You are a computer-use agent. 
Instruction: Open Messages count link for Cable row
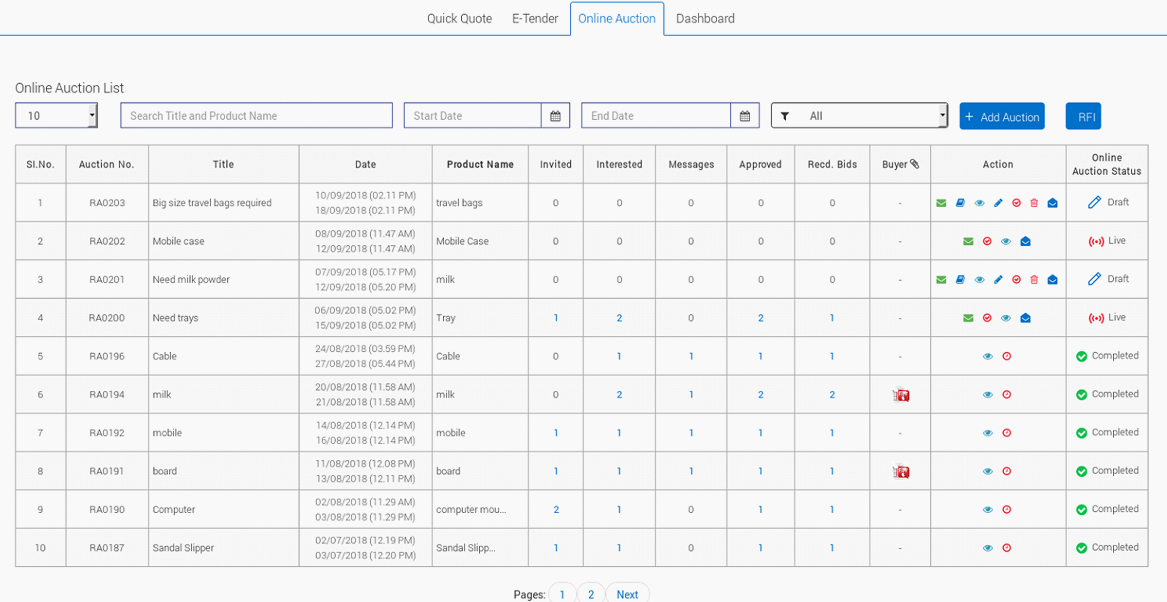point(691,356)
